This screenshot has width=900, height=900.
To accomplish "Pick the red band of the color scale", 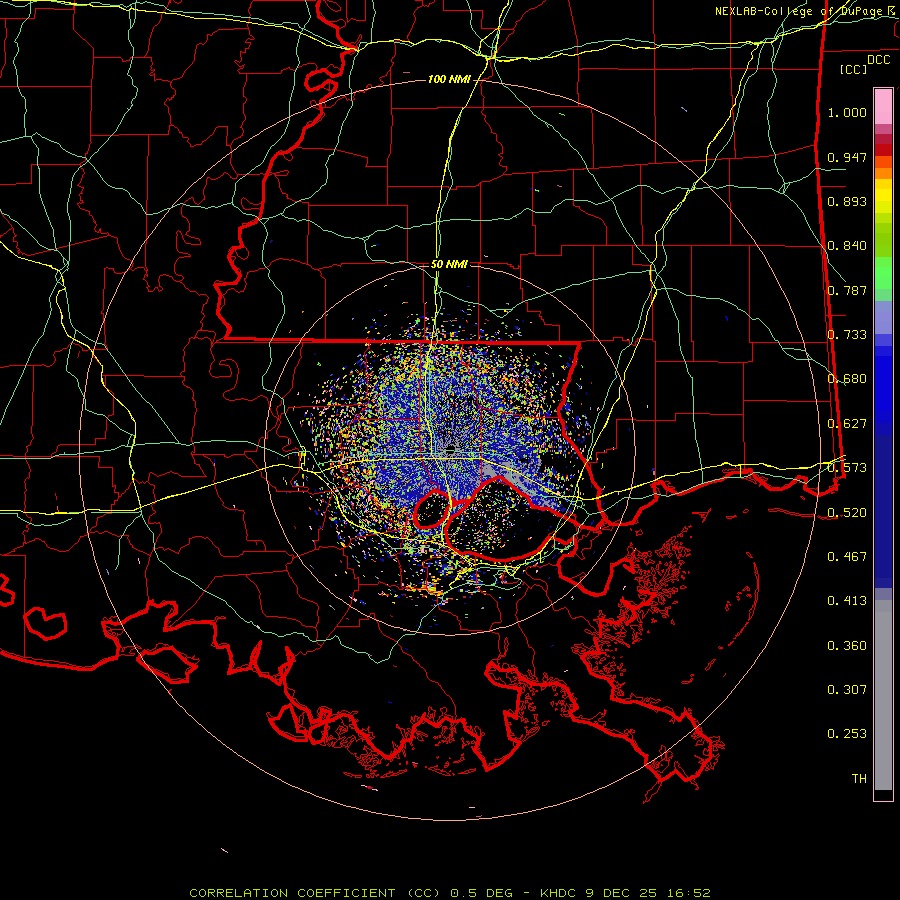I will [883, 149].
